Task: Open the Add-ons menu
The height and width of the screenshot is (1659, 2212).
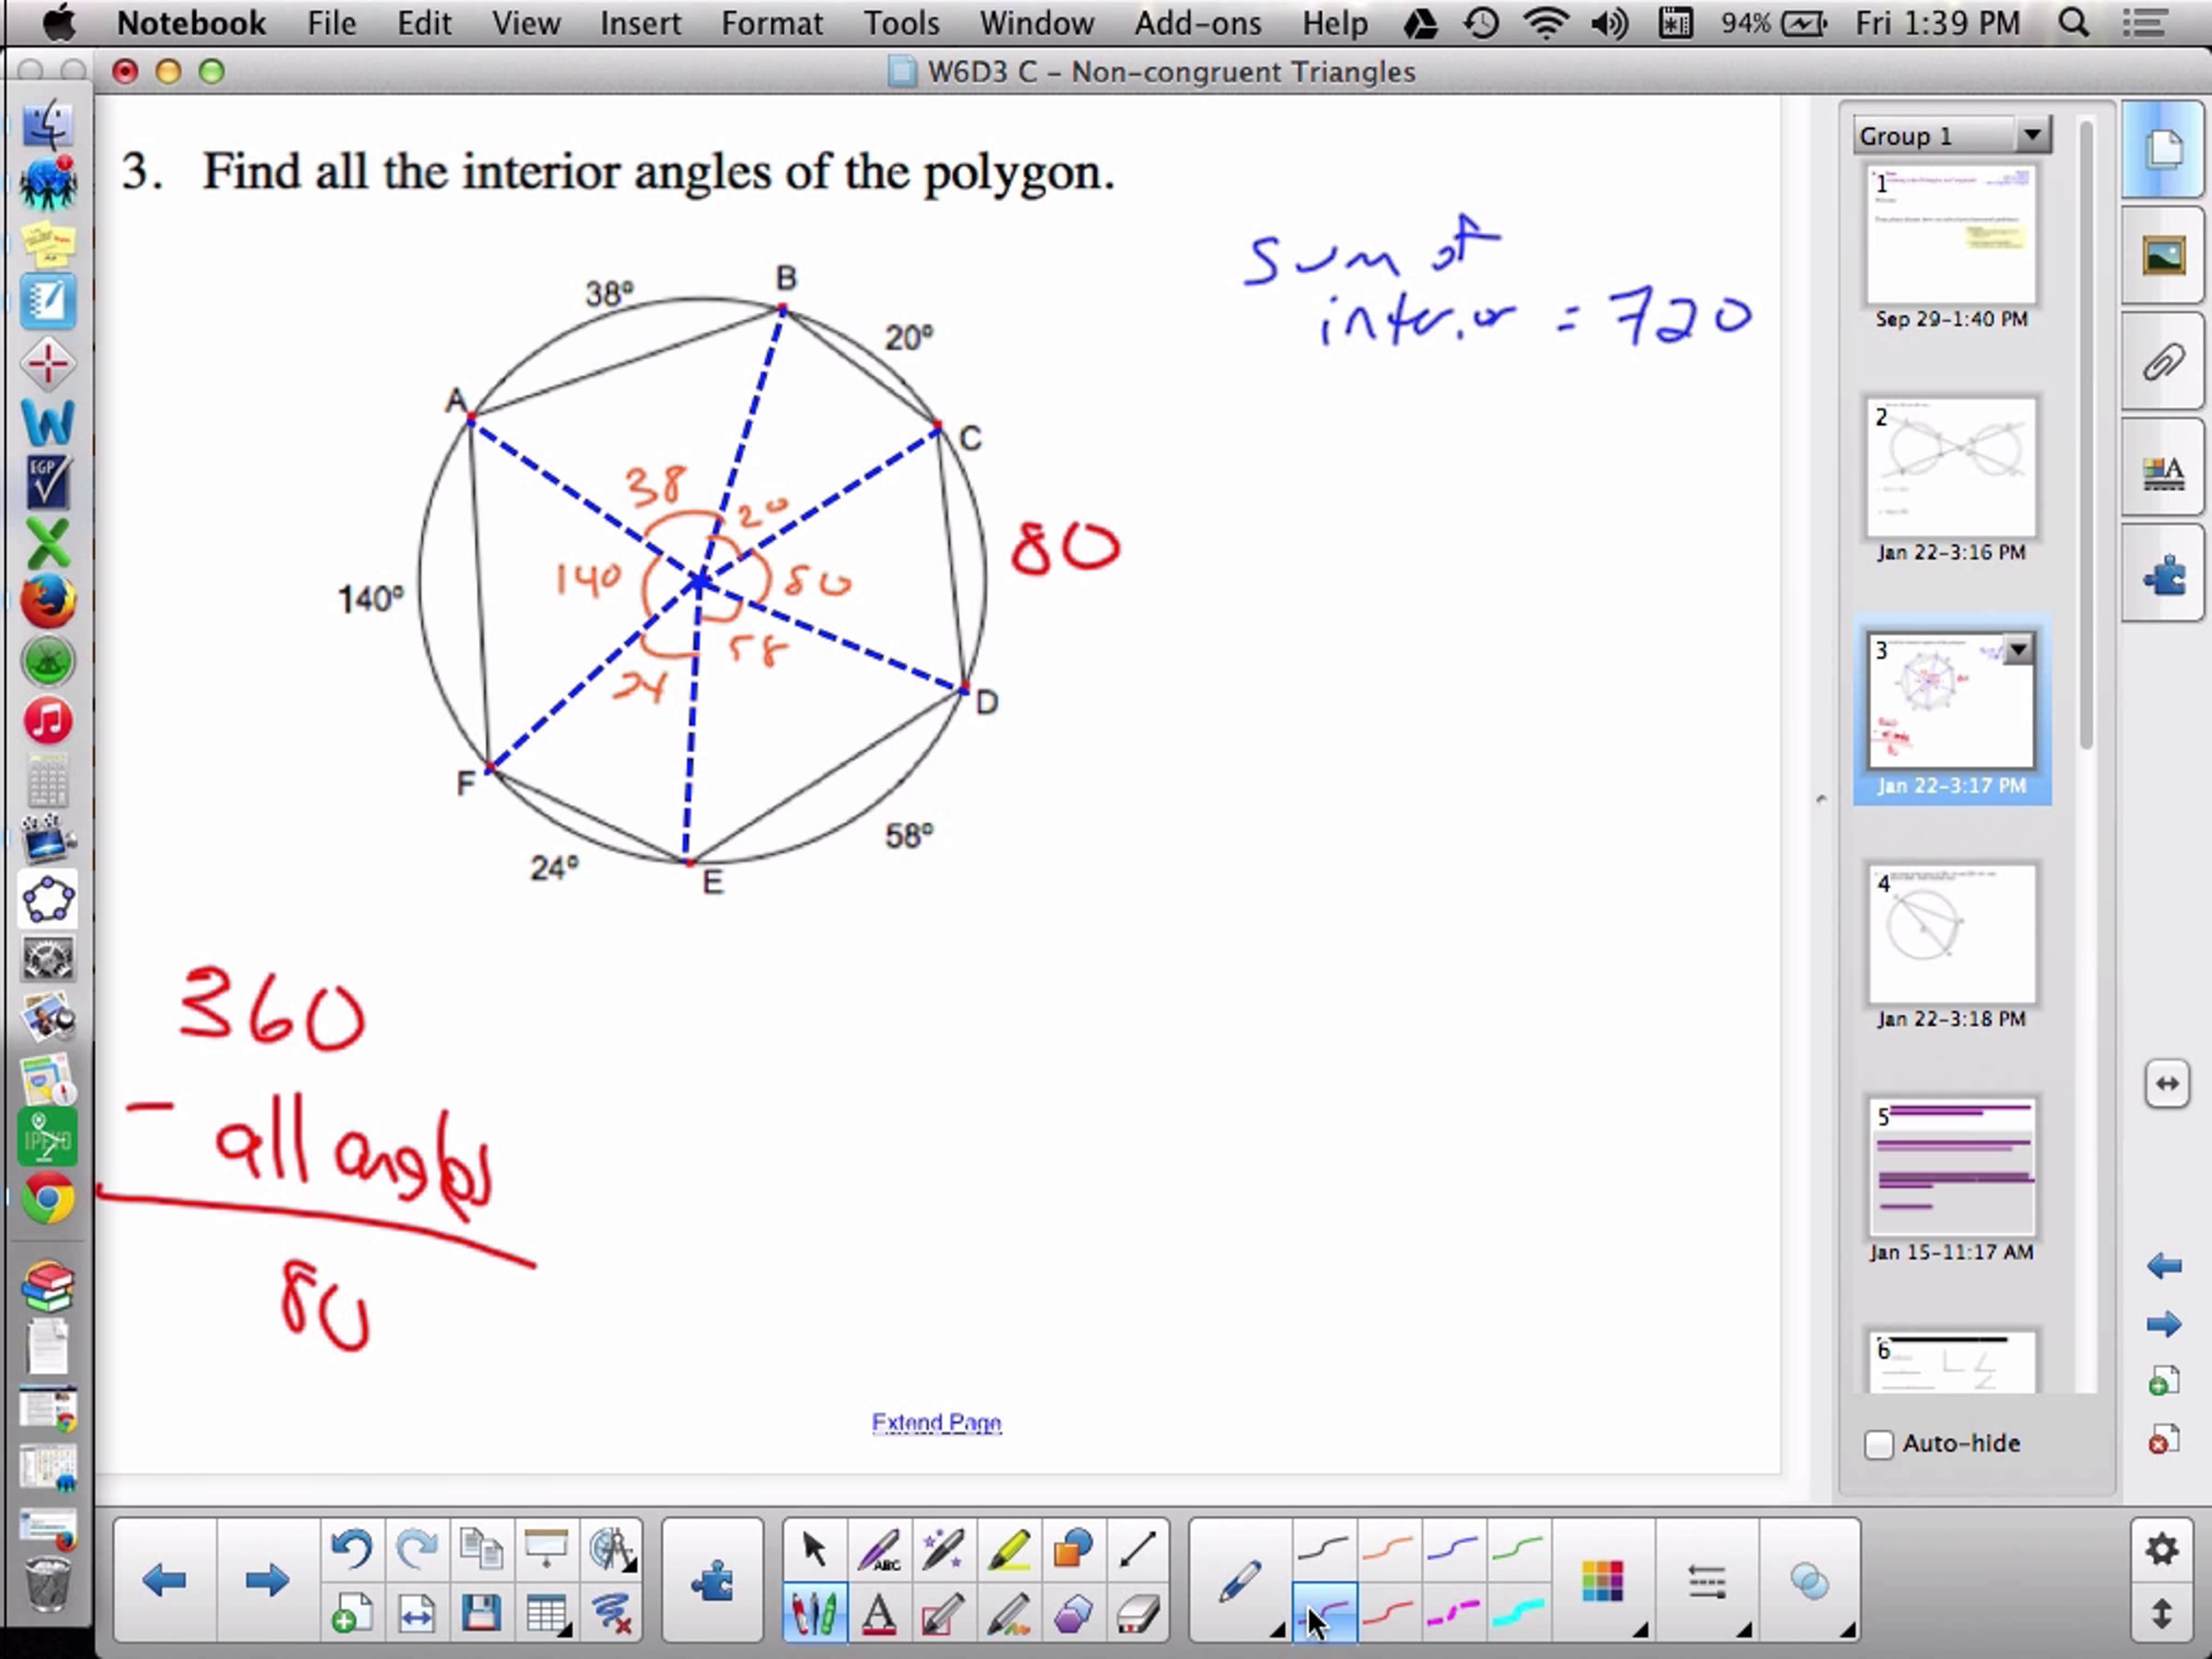Action: pyautogui.click(x=1197, y=22)
